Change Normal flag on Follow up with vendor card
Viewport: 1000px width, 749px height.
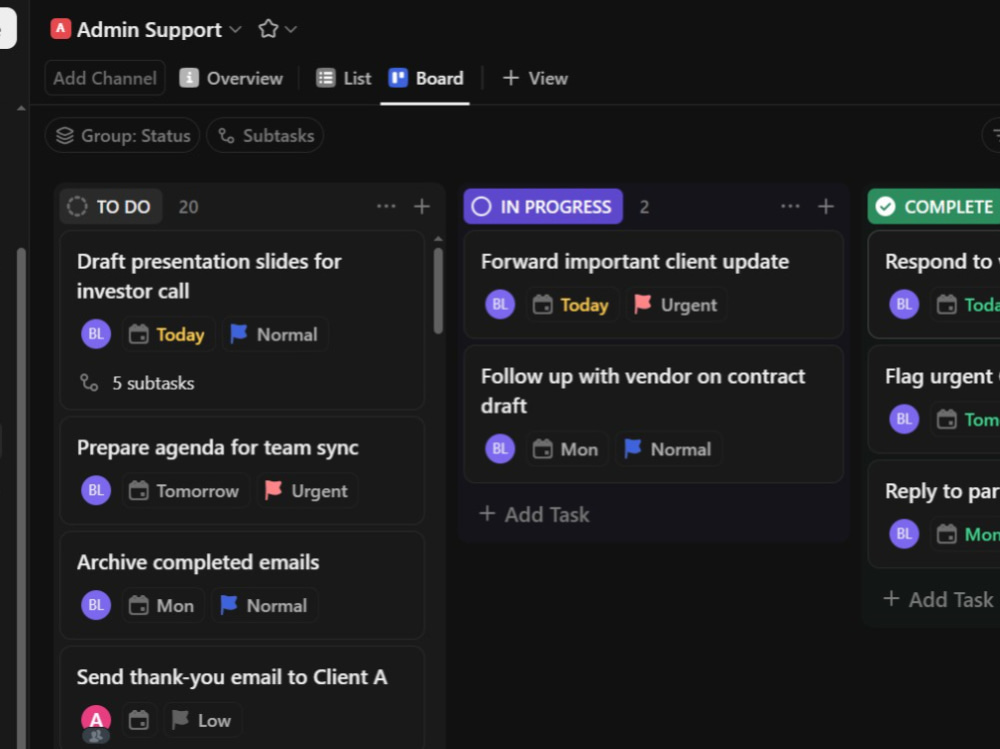click(x=668, y=449)
